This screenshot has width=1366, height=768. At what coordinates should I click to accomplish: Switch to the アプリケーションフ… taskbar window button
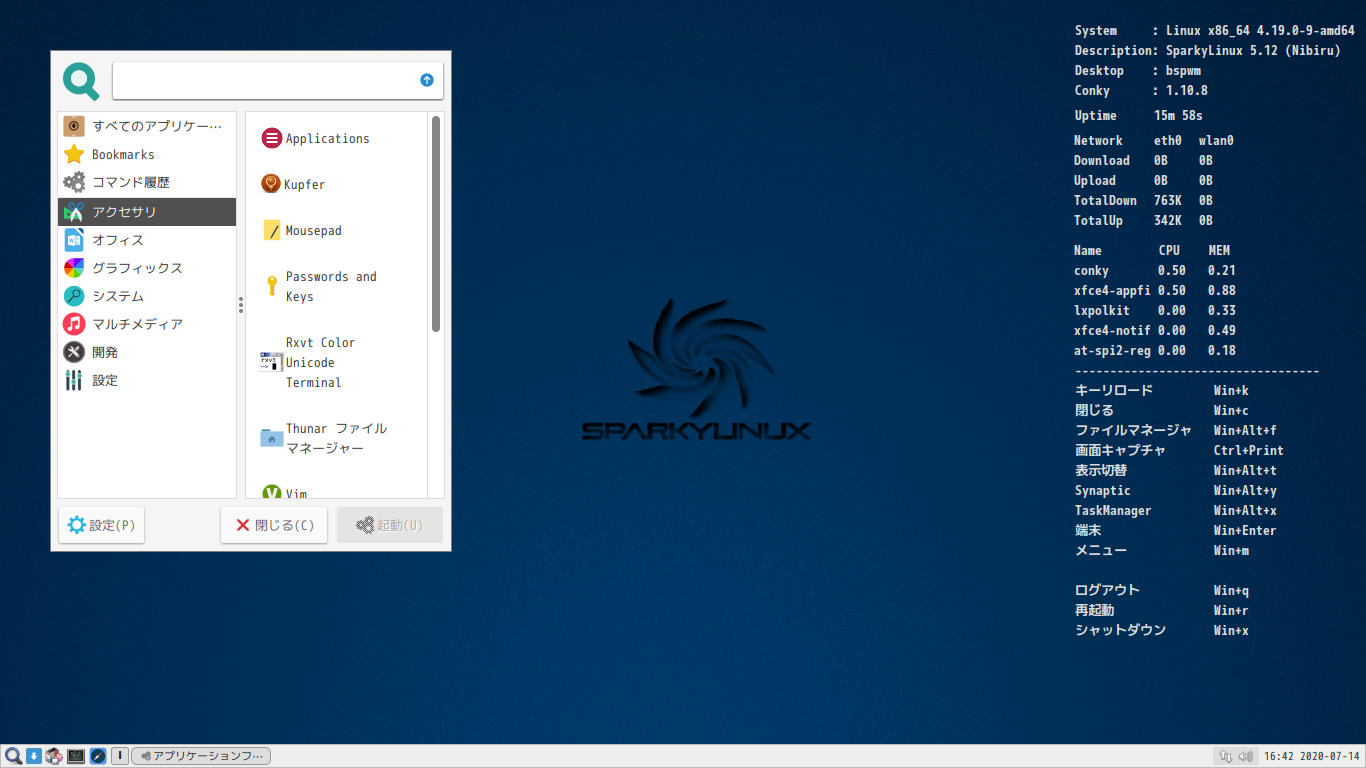pos(201,756)
